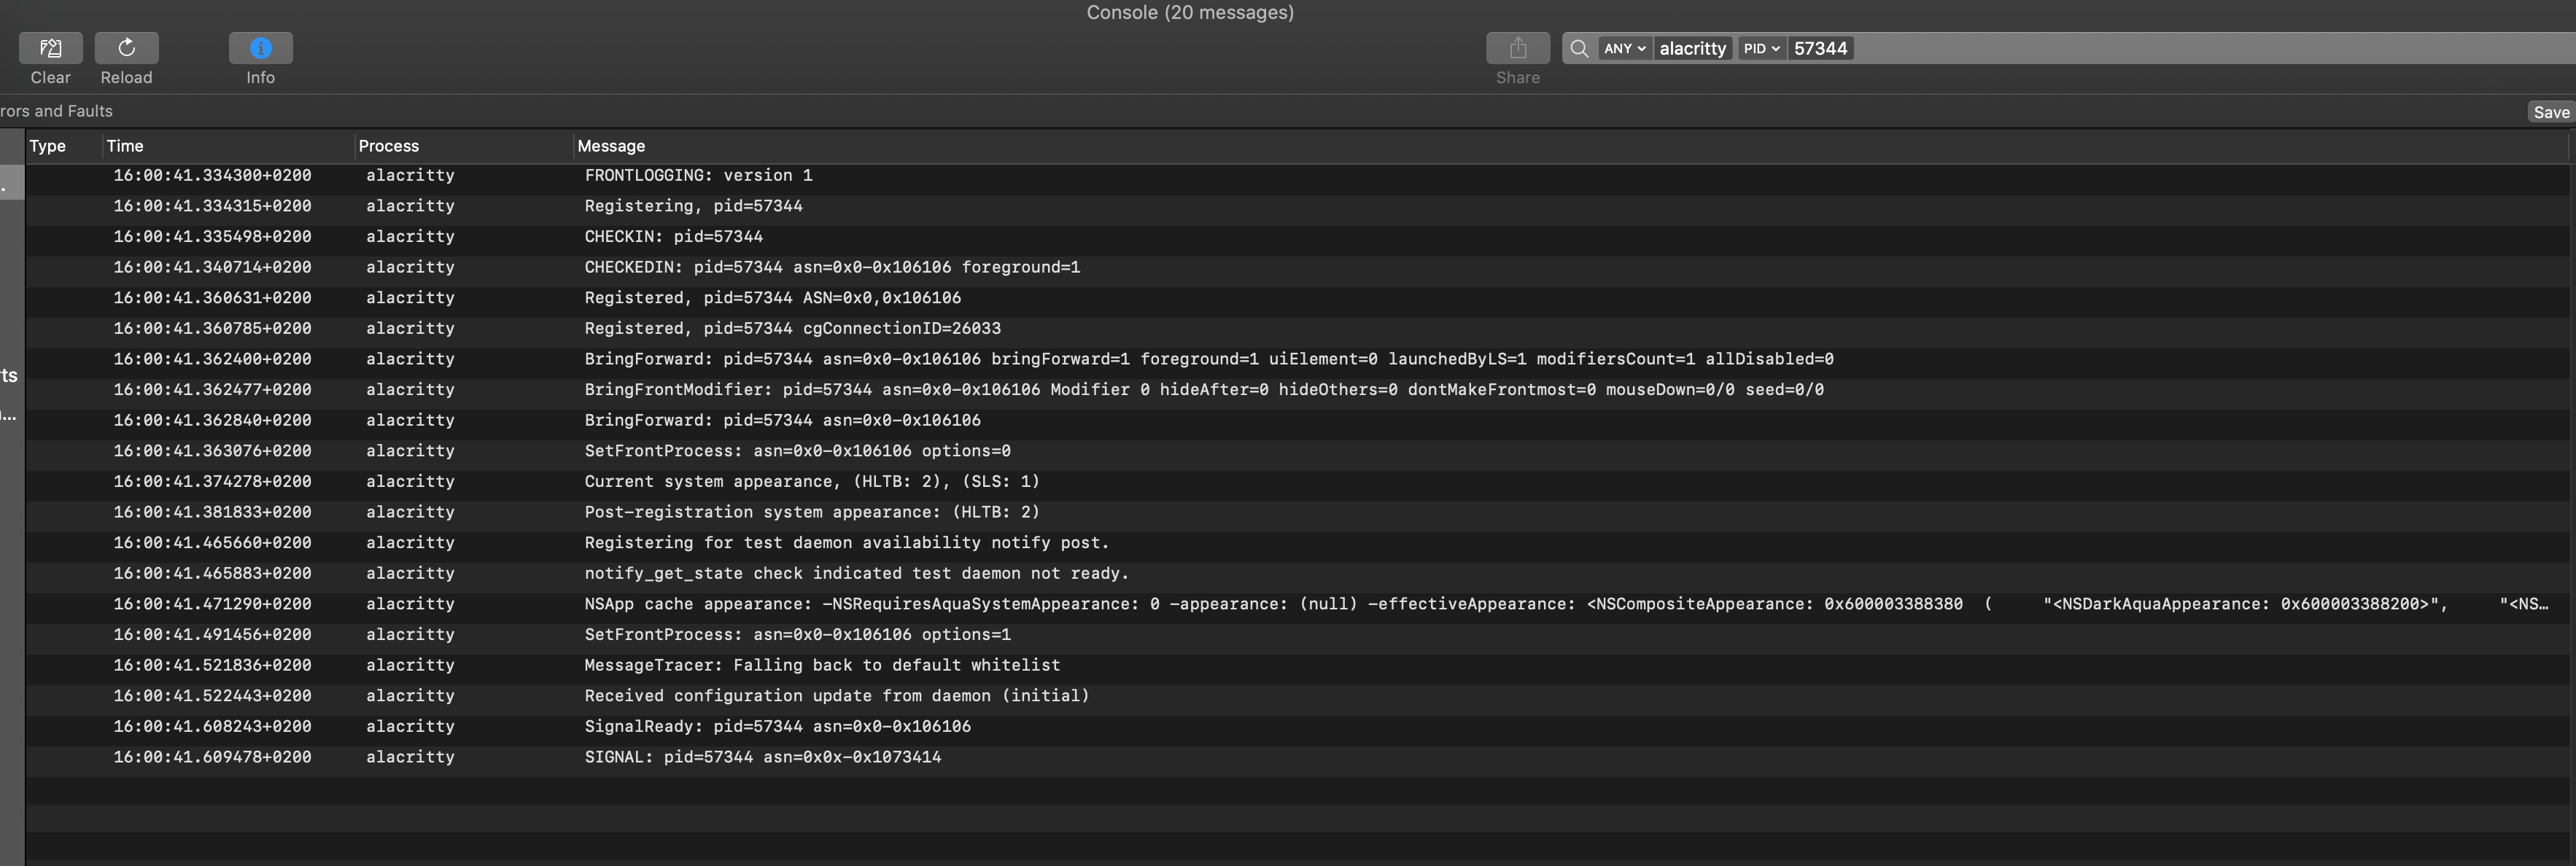Click the Message column header

pyautogui.click(x=611, y=145)
